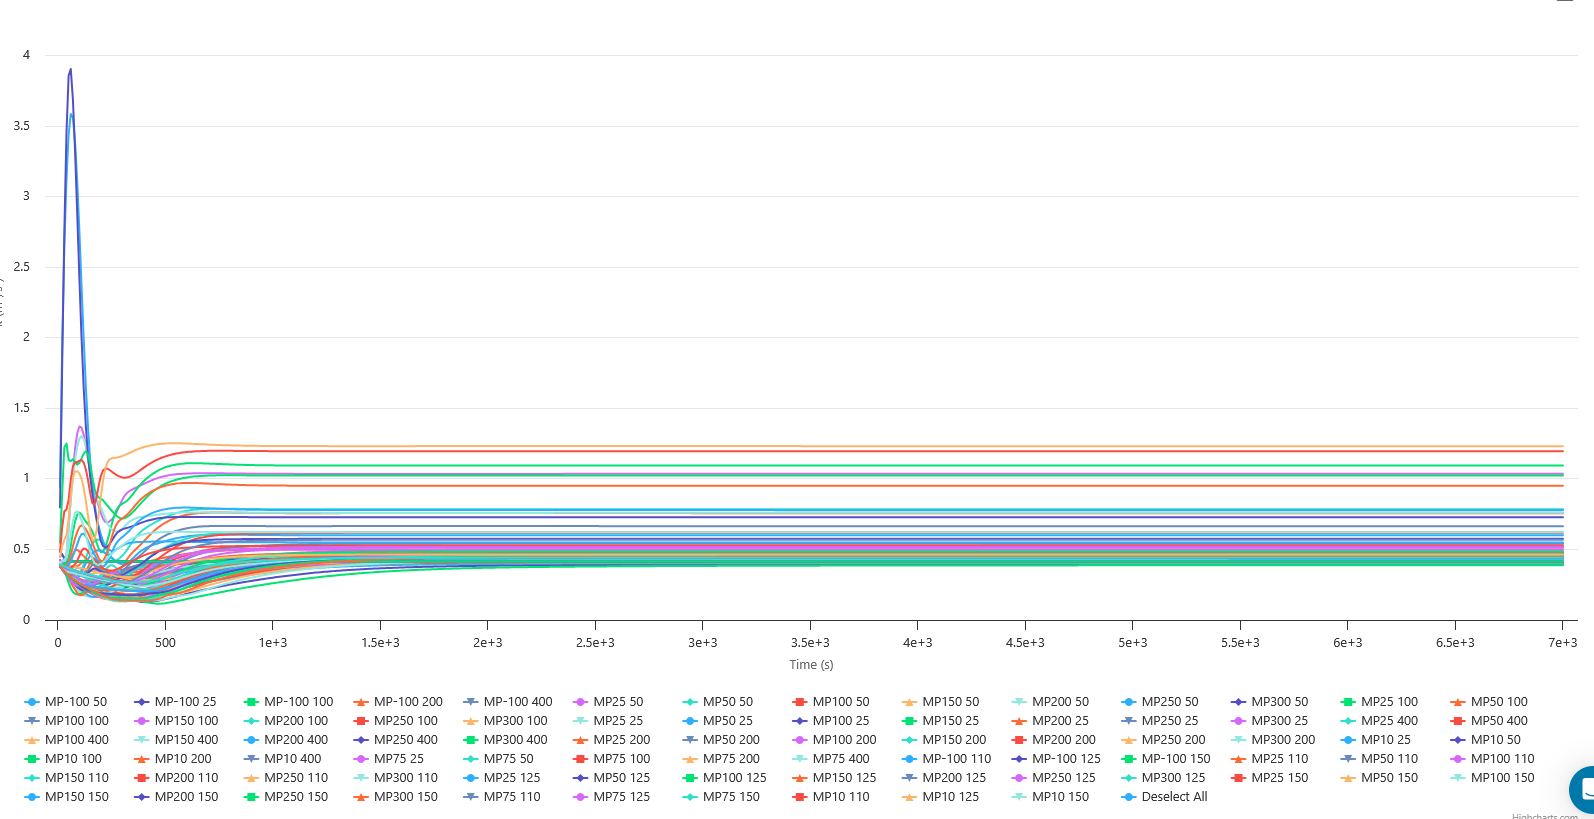Click the chat widget bubble icon
This screenshot has width=1594, height=819.
(x=1584, y=789)
